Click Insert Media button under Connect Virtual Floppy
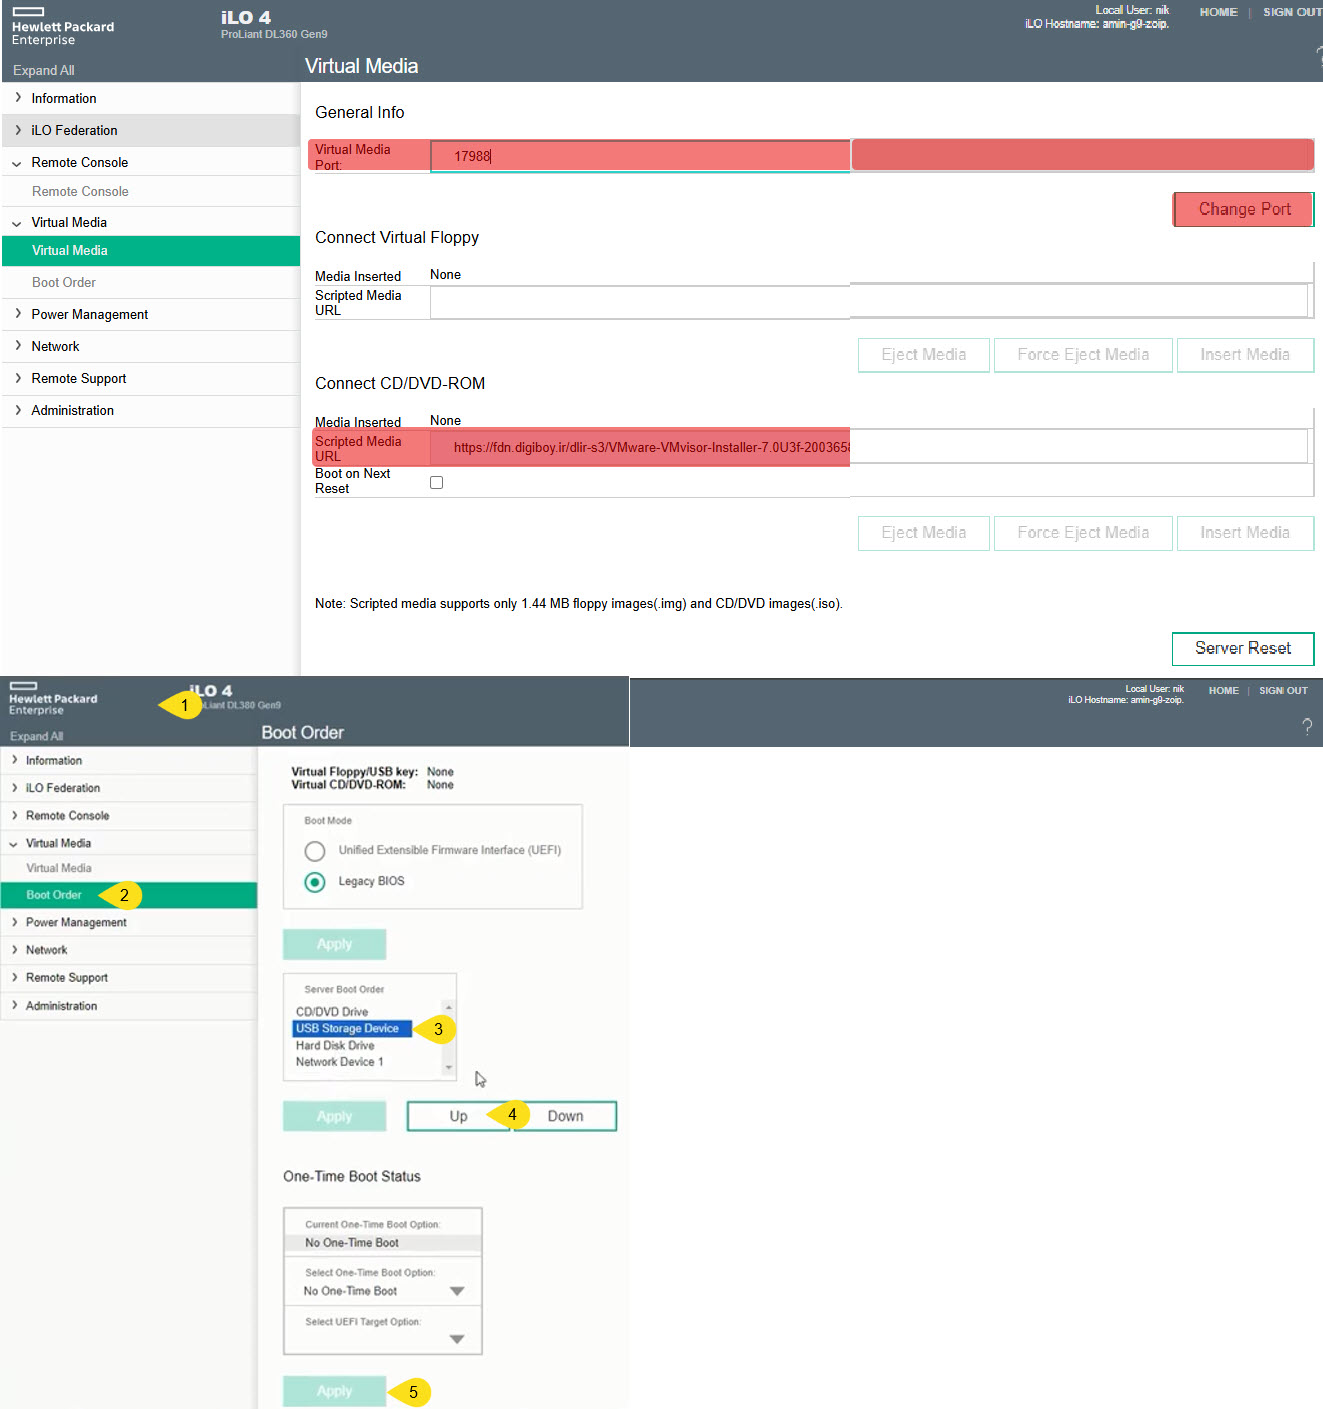The image size is (1323, 1409). coord(1245,355)
